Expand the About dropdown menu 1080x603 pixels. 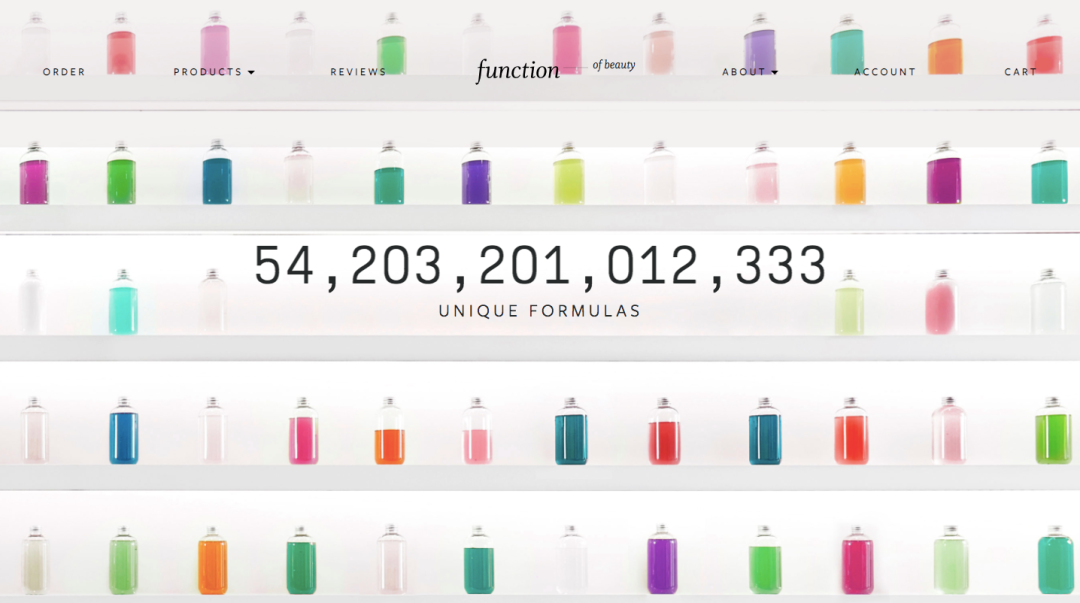[750, 72]
